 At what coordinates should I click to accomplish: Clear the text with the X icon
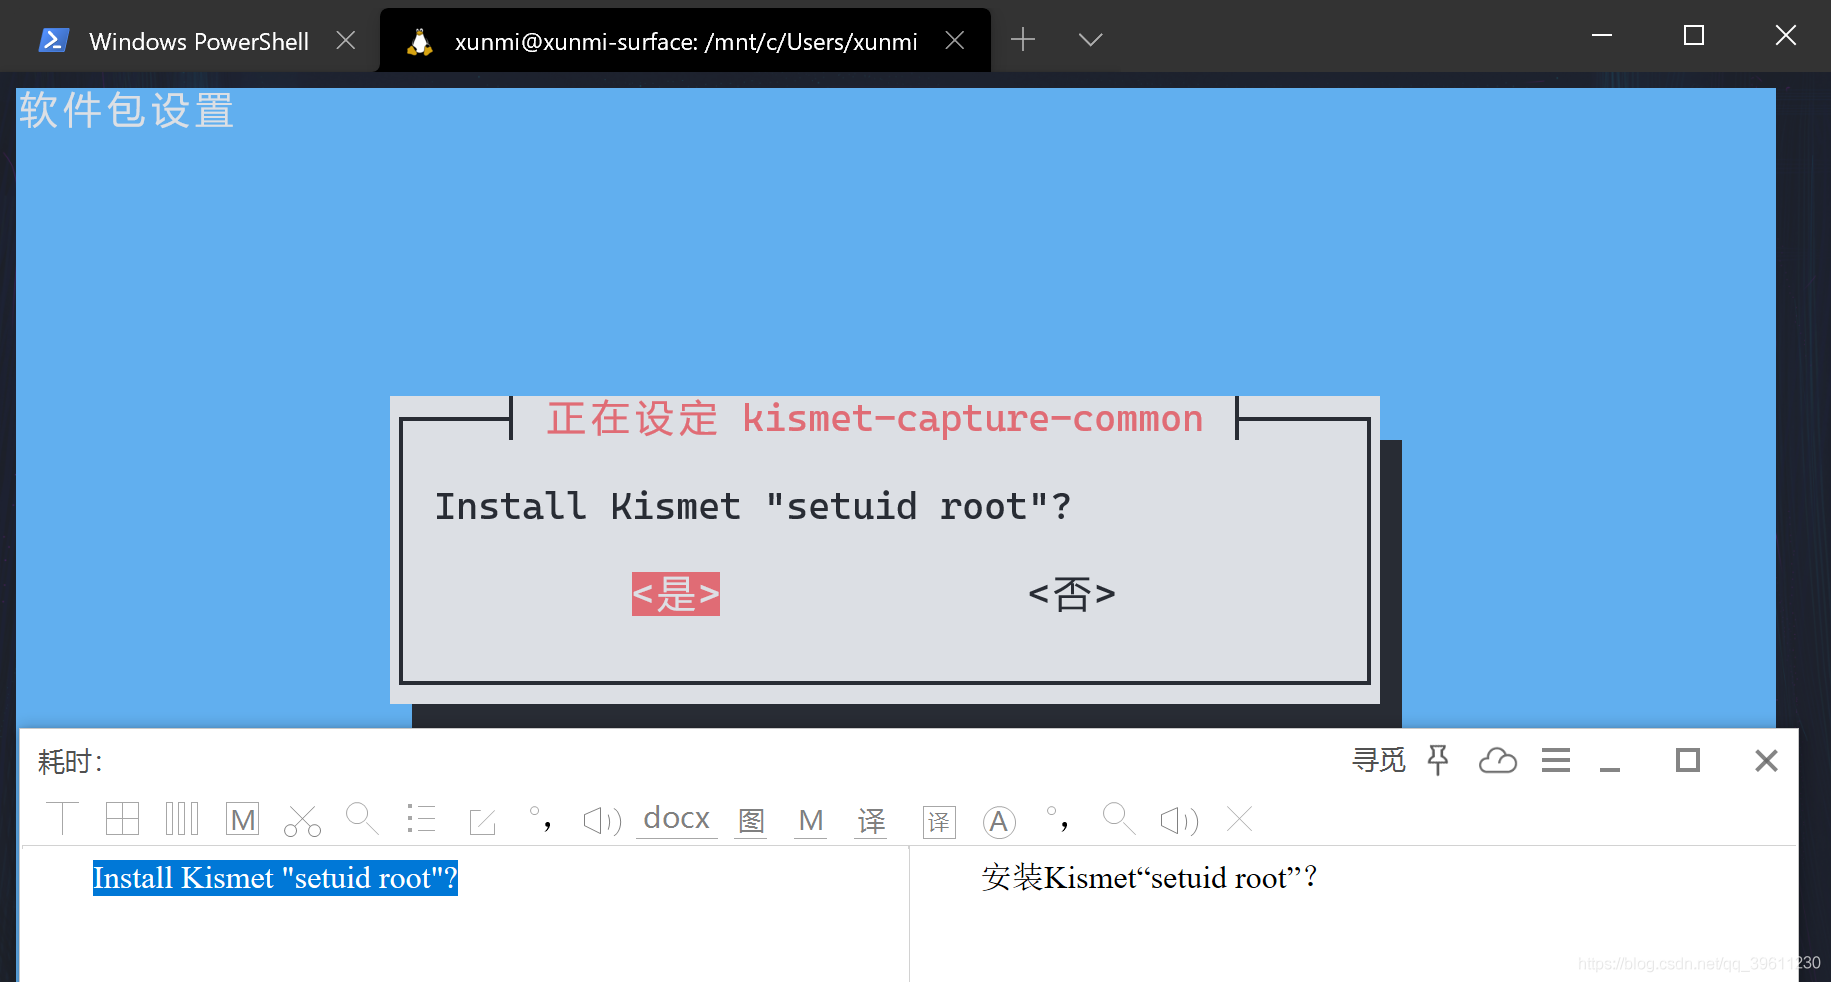pos(1238,819)
